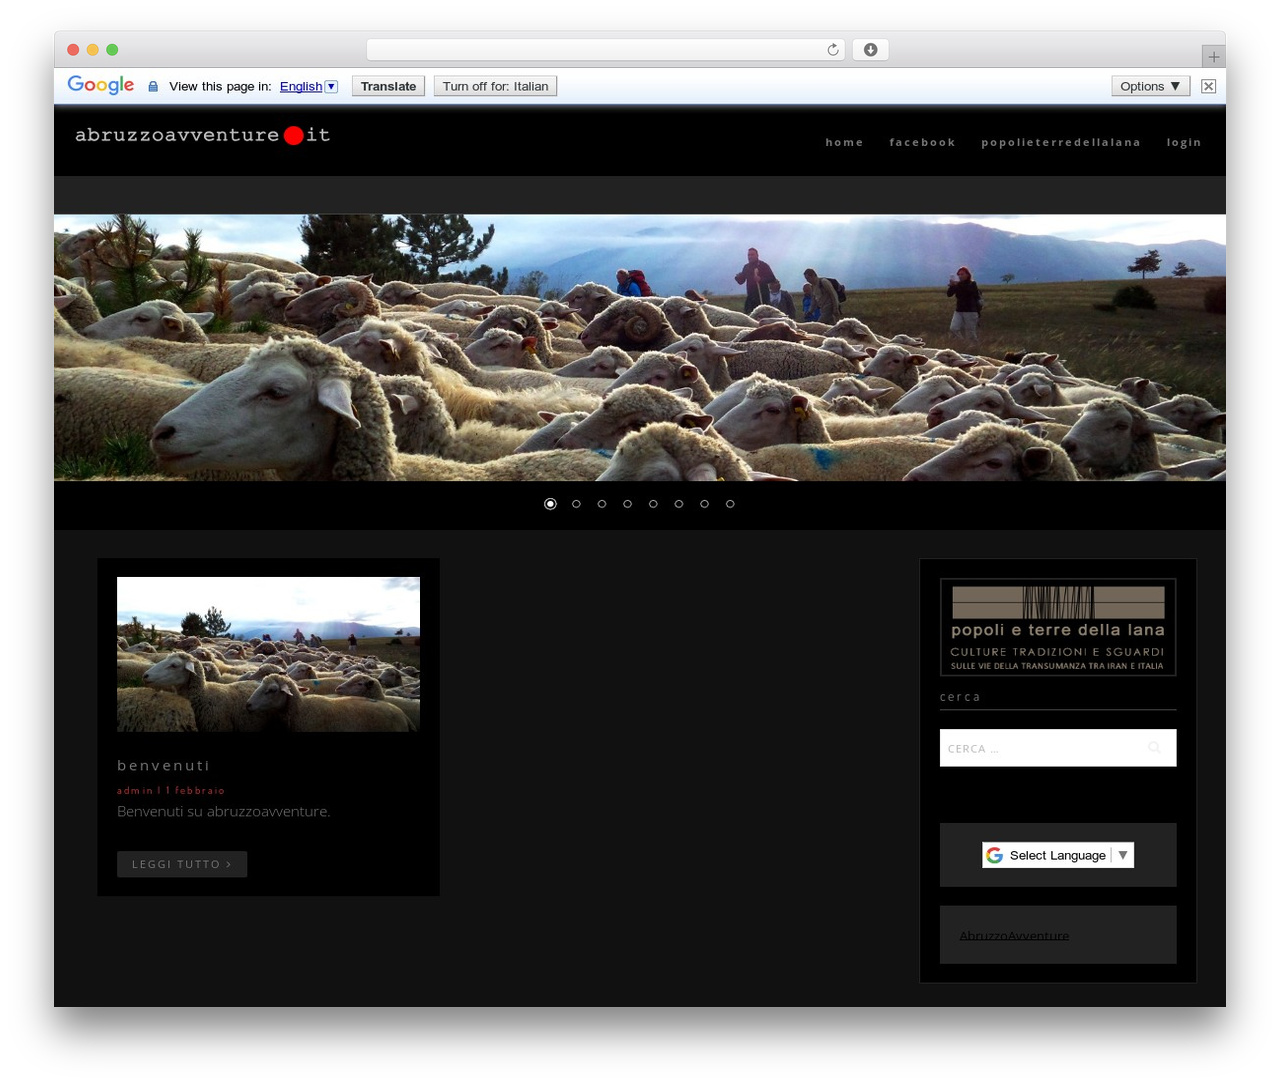
Task: Click the 'View this page in:' label
Action: click(x=220, y=86)
